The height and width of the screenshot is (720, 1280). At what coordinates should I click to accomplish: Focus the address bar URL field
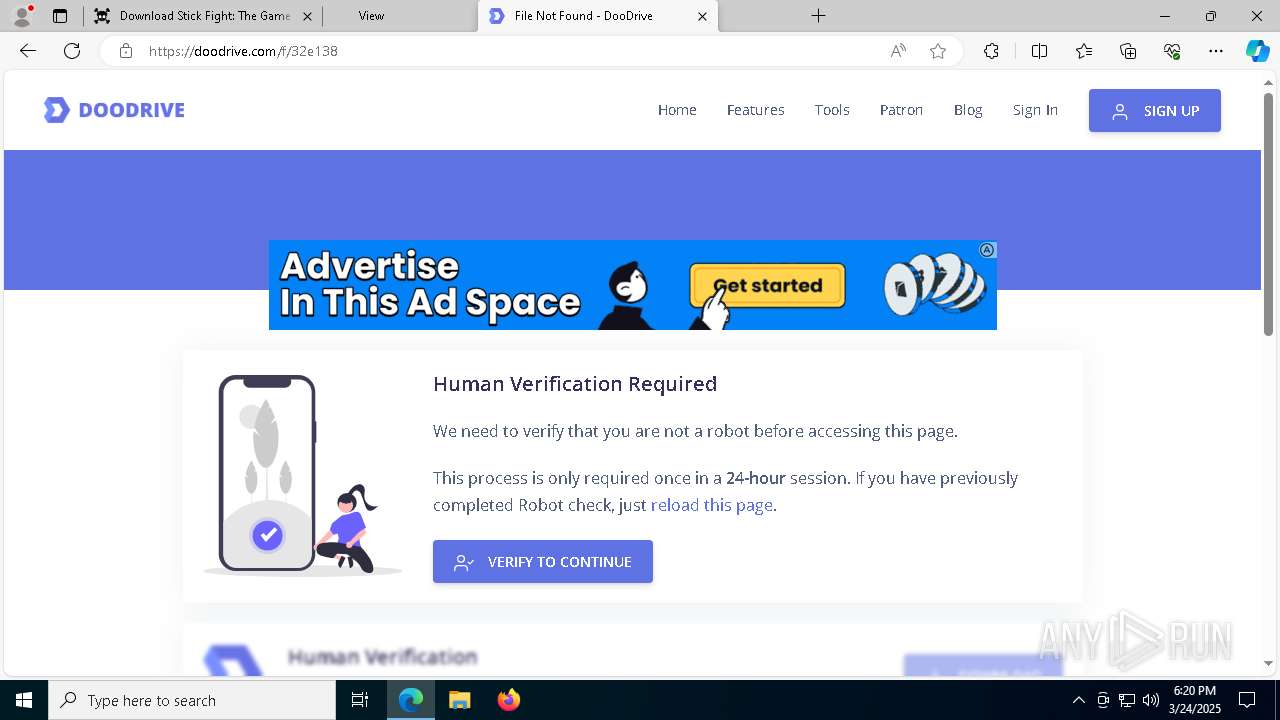tap(510, 51)
